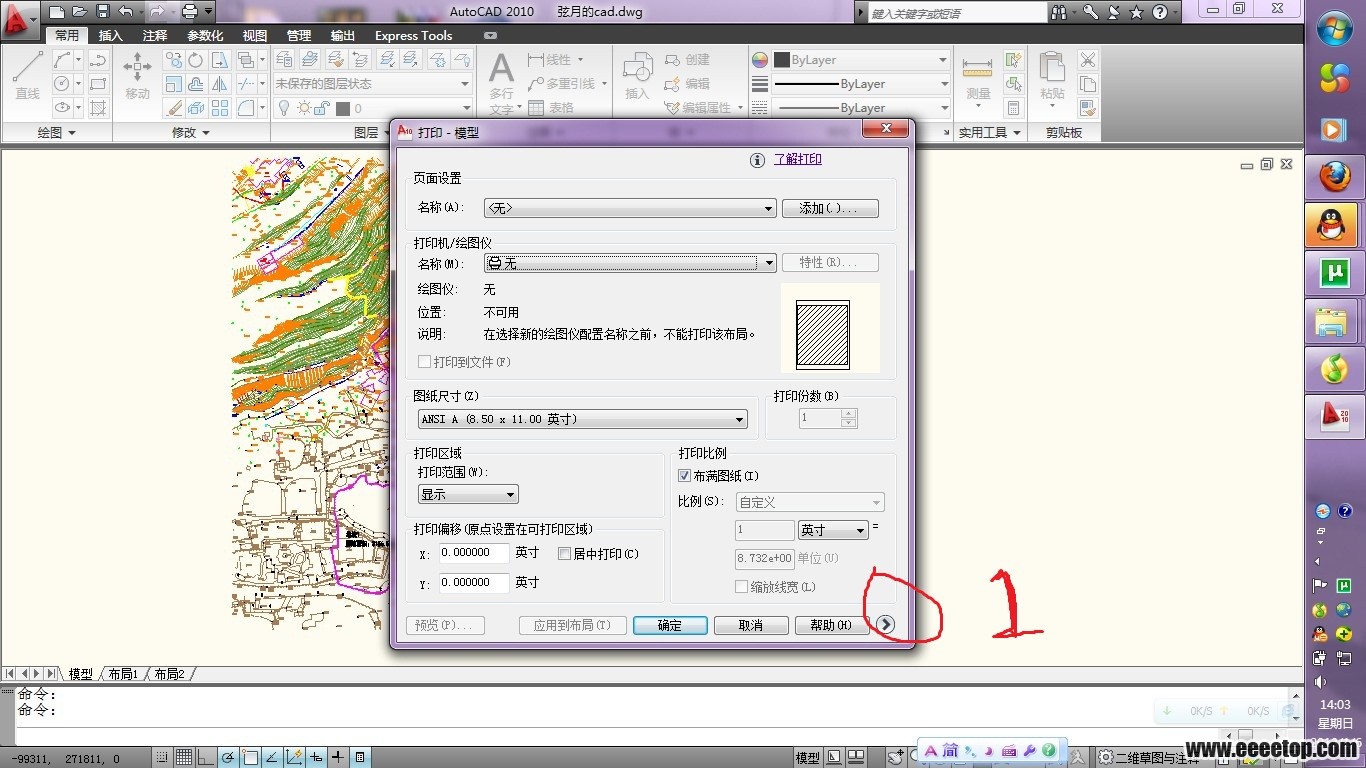Expand more options with the > arrow button
Screen dimensions: 1366x768
(x=886, y=624)
